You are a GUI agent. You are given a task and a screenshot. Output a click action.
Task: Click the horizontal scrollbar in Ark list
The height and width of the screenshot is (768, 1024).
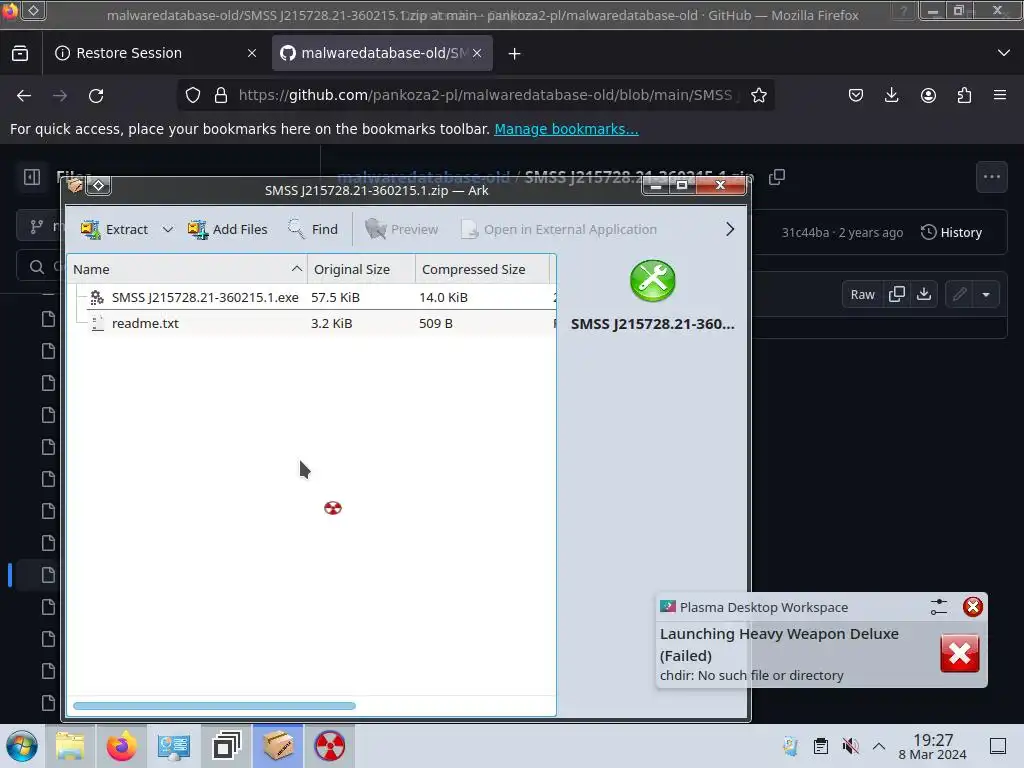tap(214, 706)
